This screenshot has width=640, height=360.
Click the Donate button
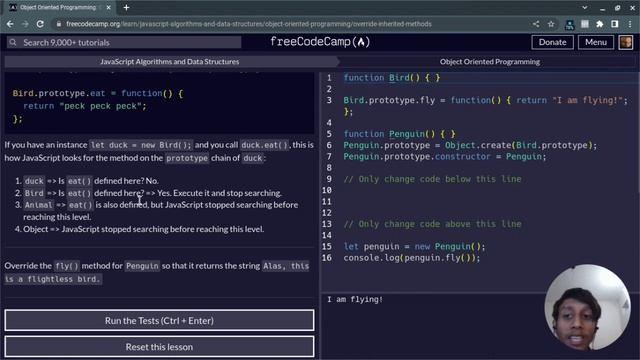[x=552, y=42]
